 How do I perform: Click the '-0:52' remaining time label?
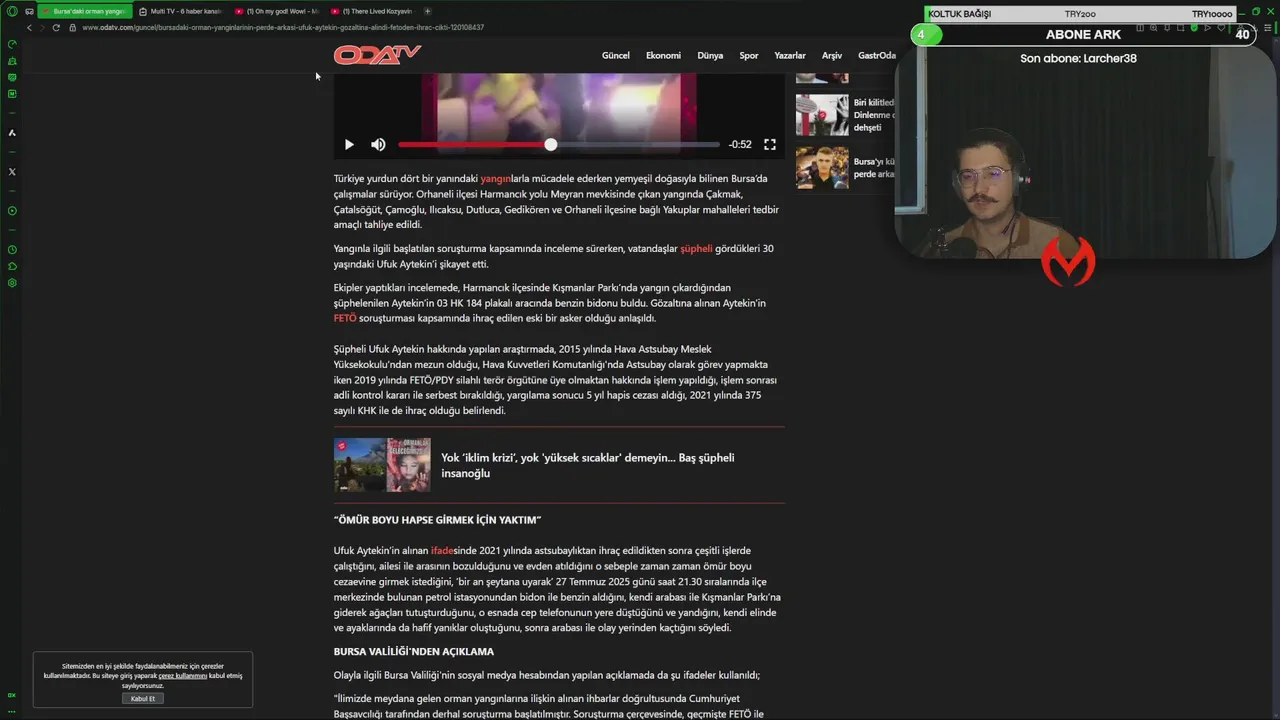740,145
